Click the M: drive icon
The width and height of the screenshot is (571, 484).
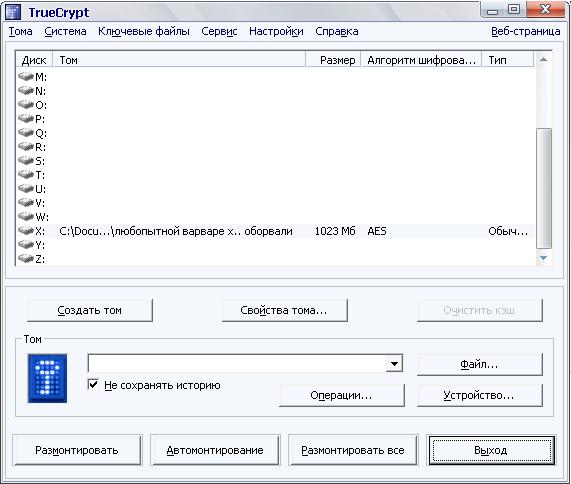tap(26, 76)
